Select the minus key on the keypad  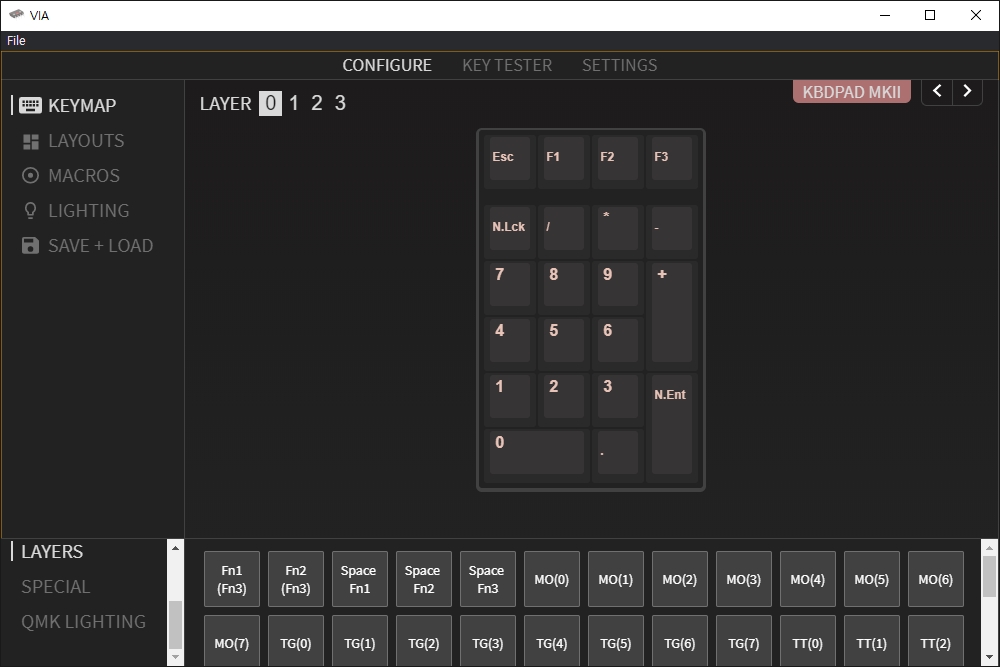(672, 231)
